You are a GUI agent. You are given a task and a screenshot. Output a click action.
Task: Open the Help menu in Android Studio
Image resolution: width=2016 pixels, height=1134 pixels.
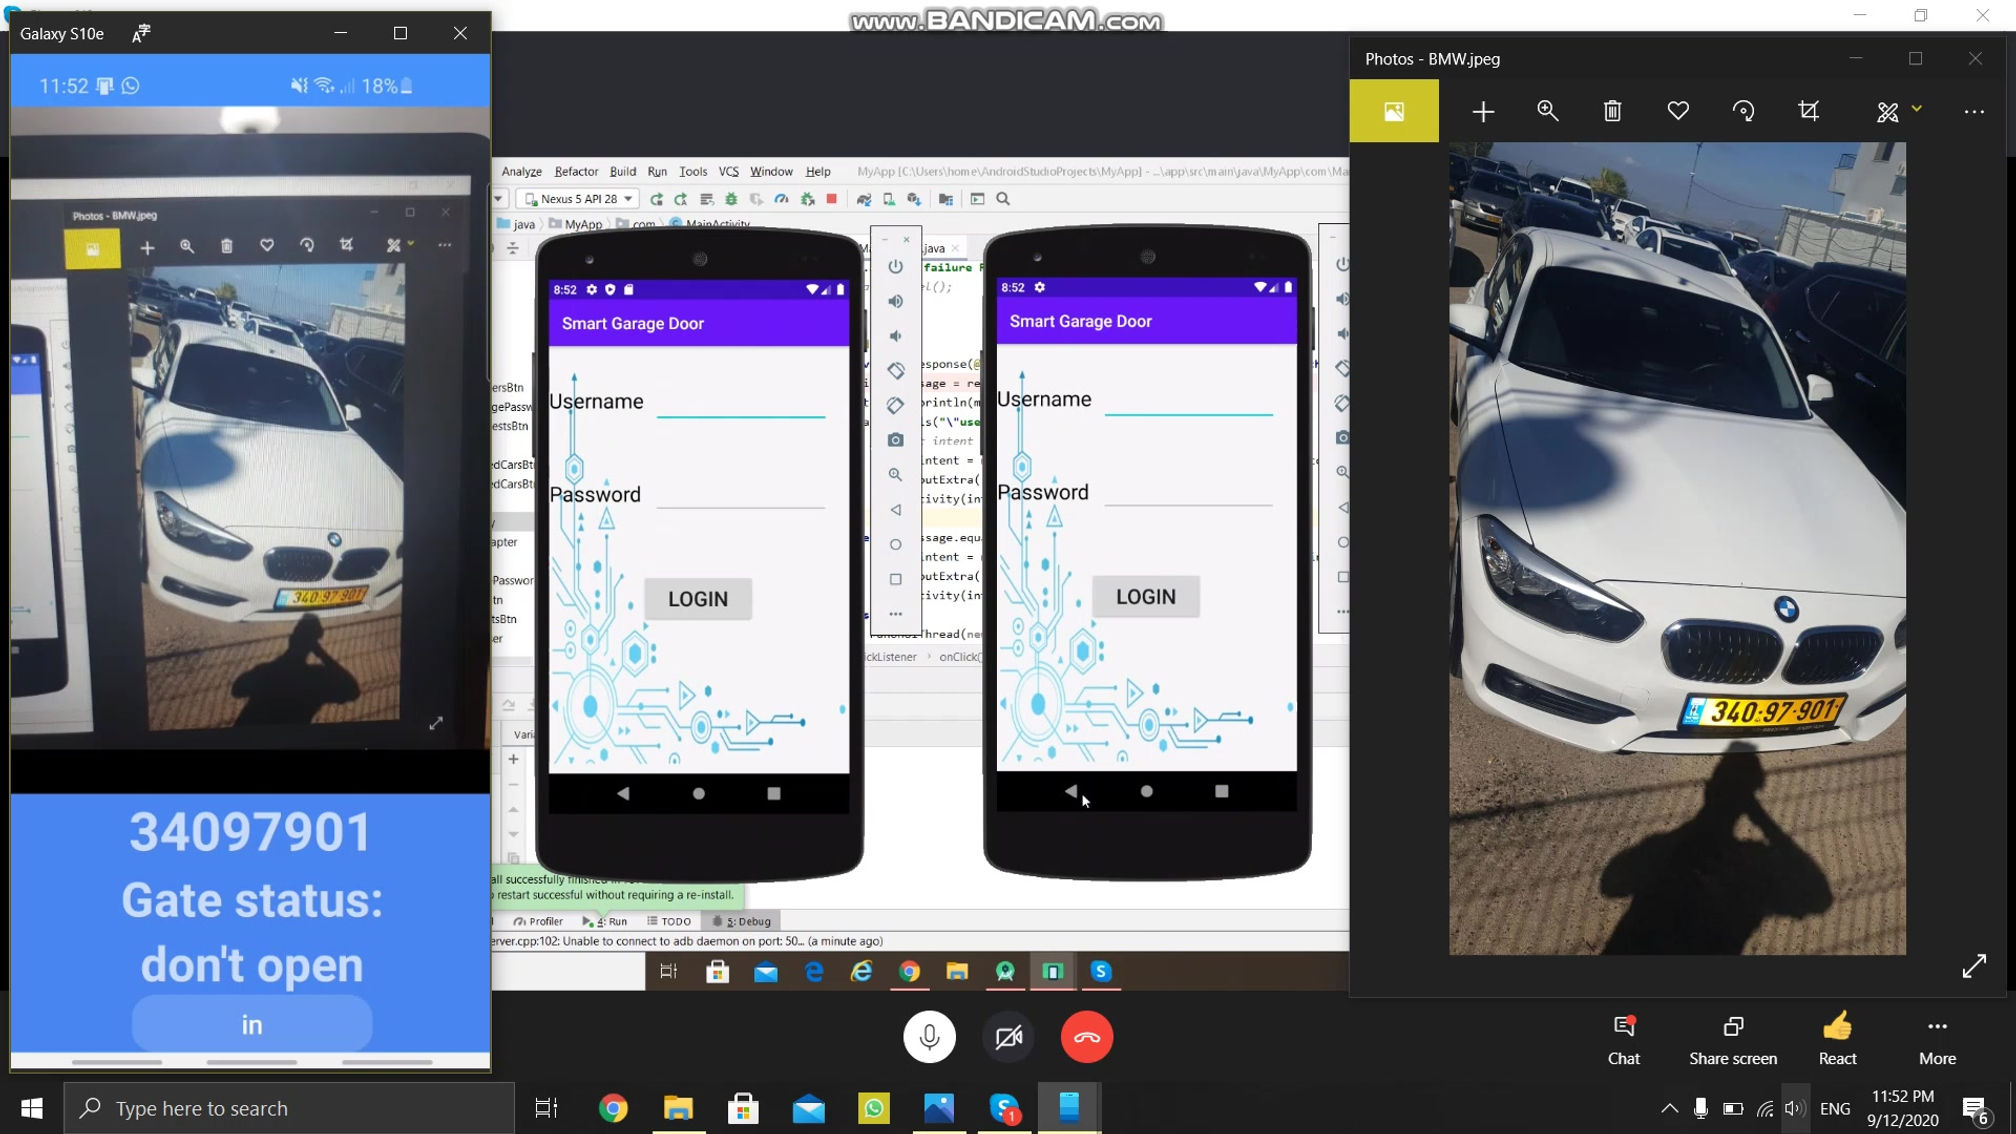818,171
